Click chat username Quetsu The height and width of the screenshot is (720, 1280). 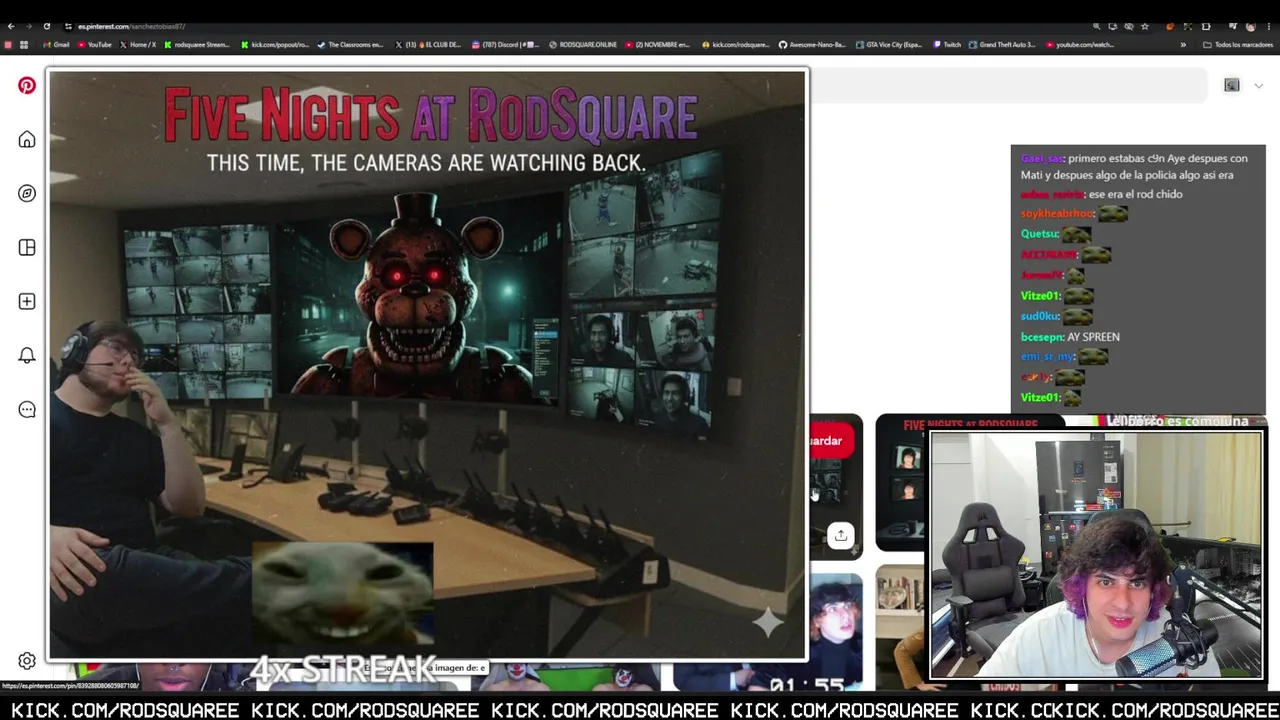click(x=1039, y=234)
